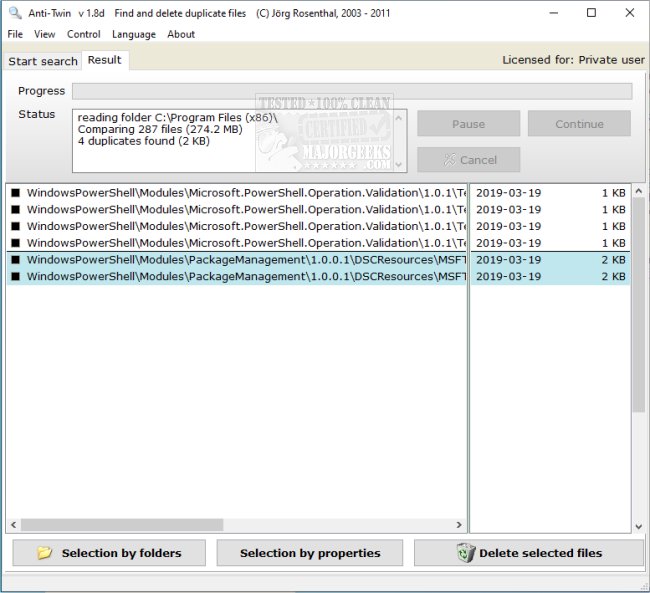Screen dimensions: 650x593
Task: Click 'reading folder C:\Program Files (x86)\' line
Action: [x=177, y=117]
